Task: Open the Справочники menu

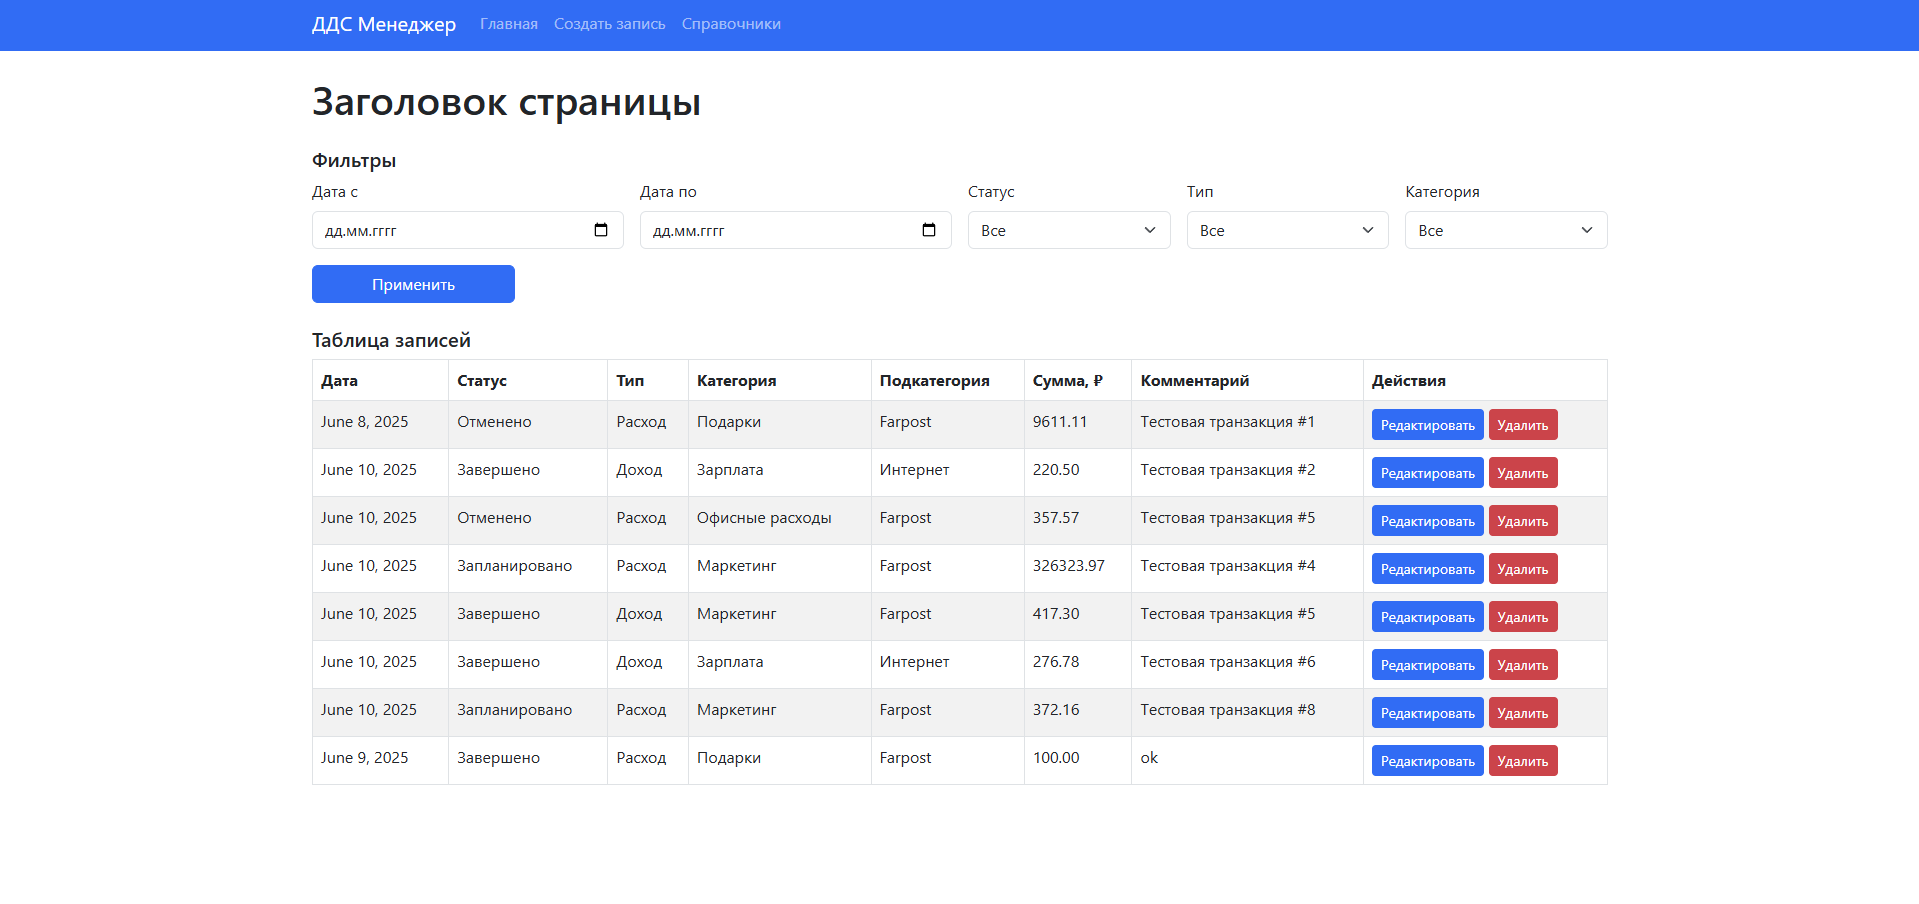Action: [x=730, y=24]
